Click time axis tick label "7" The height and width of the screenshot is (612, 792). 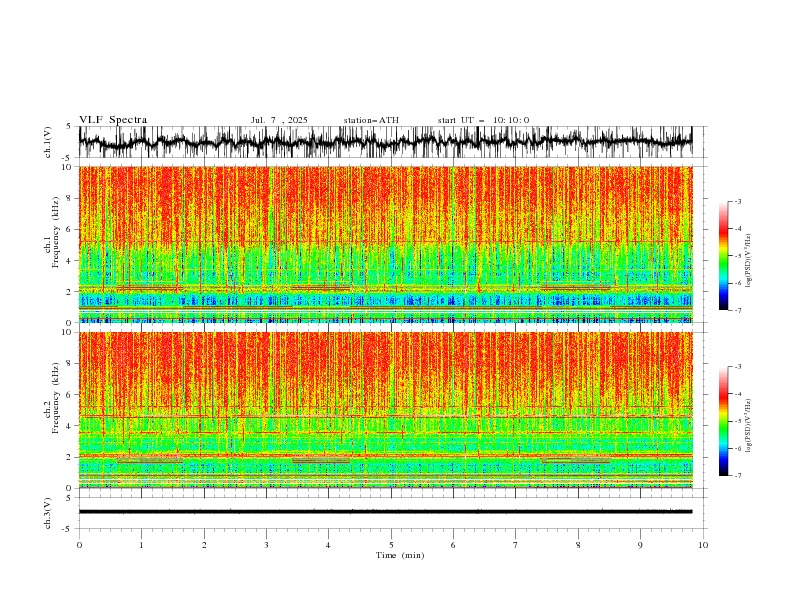[516, 545]
